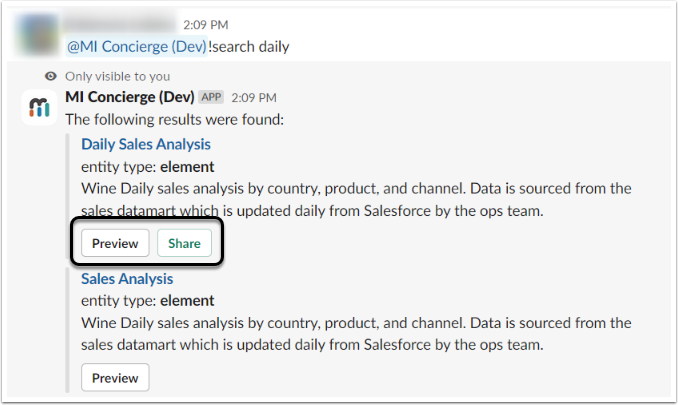Screen dimensions: 678x405
Task: Click the timestamp of the MI Concierge reply
Action: click(x=254, y=98)
